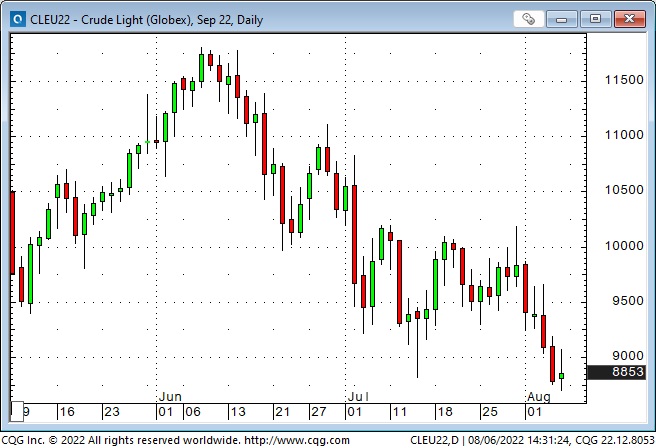Open the http://www.cqg.com link

click(x=297, y=440)
